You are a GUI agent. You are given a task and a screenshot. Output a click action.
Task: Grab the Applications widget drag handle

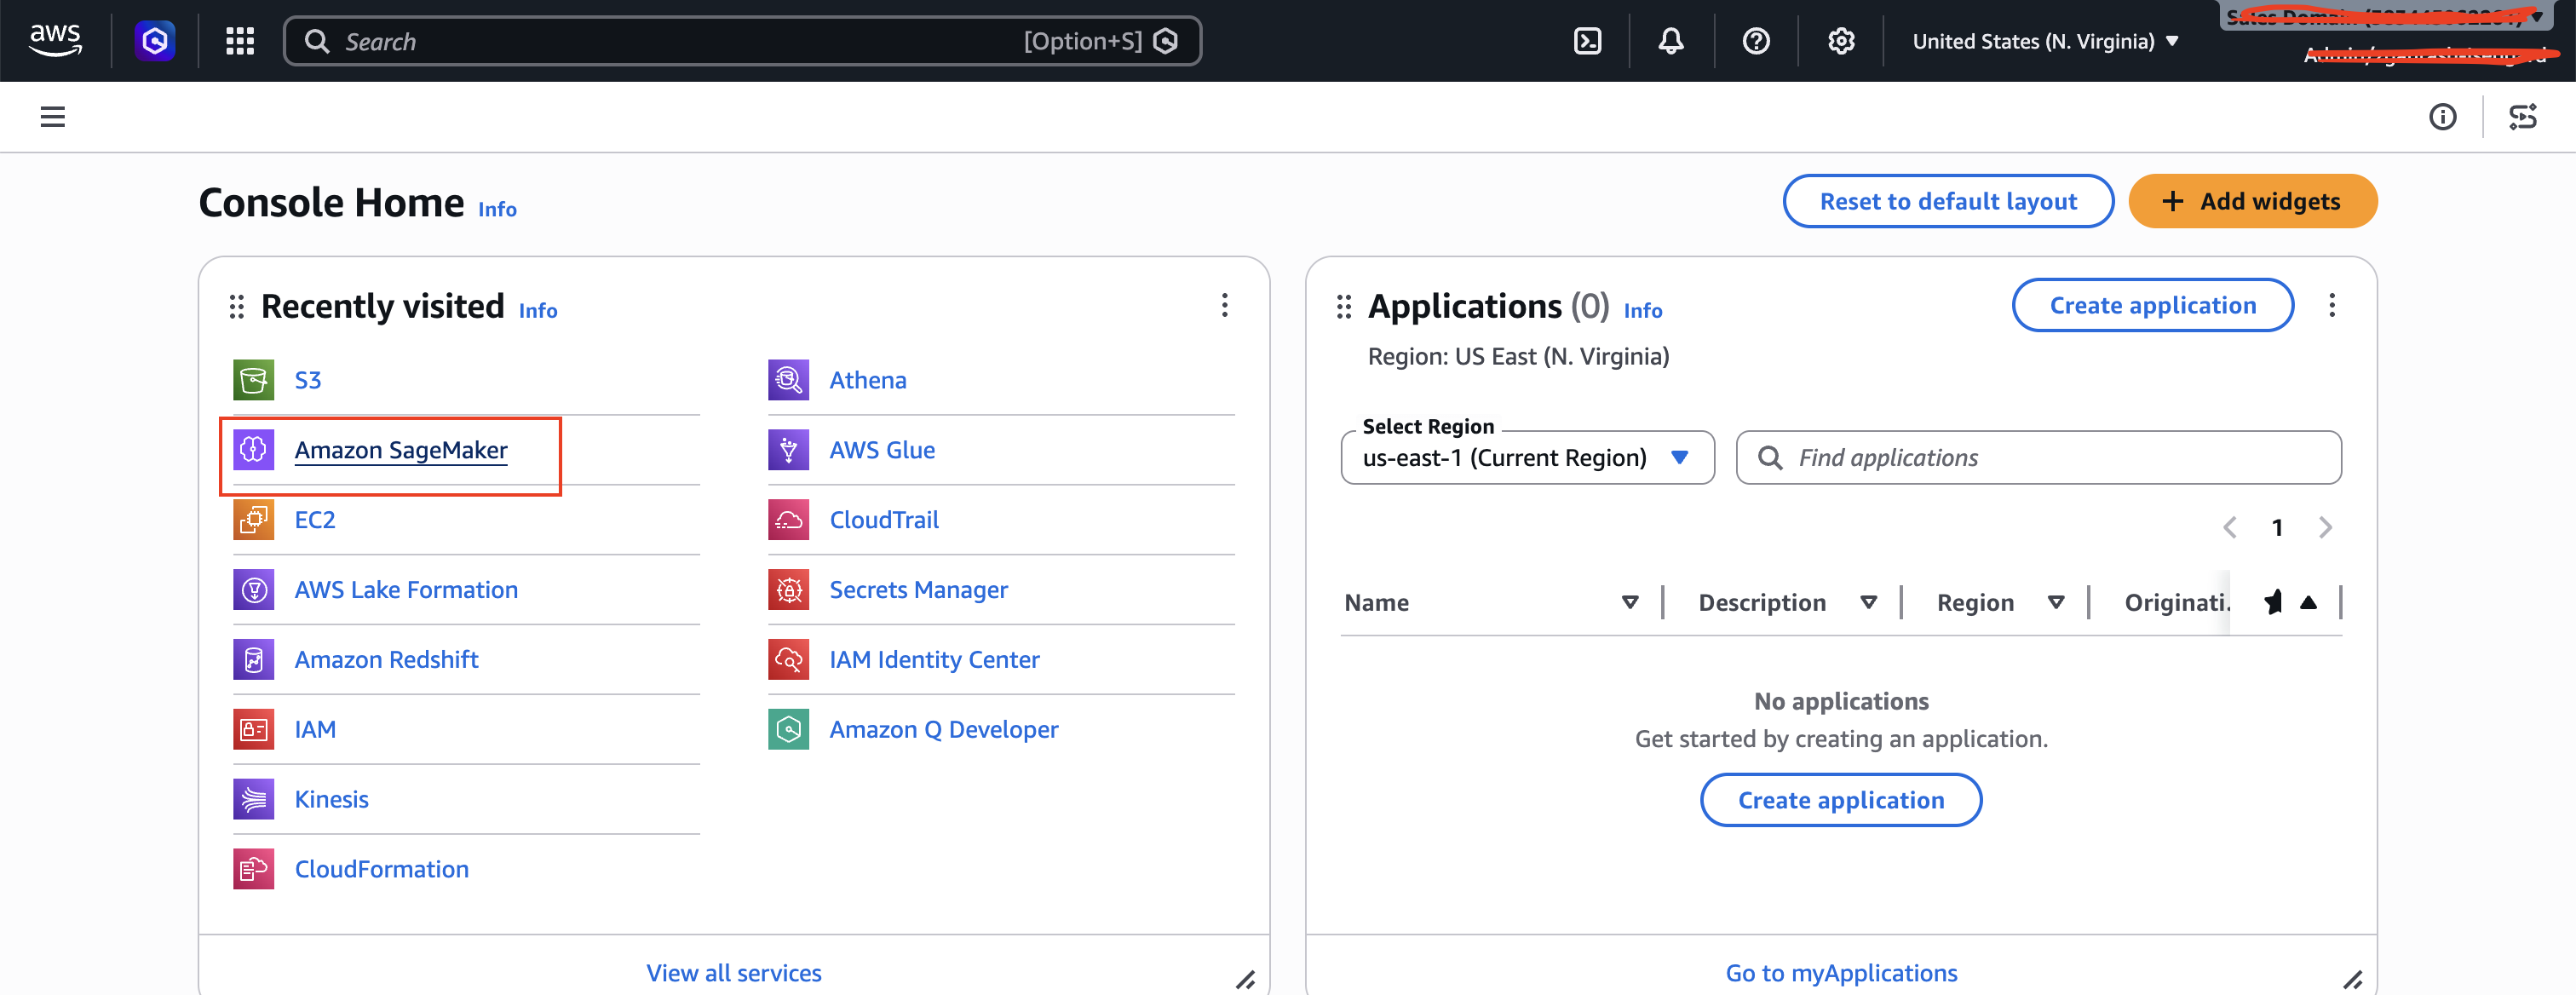(1344, 307)
